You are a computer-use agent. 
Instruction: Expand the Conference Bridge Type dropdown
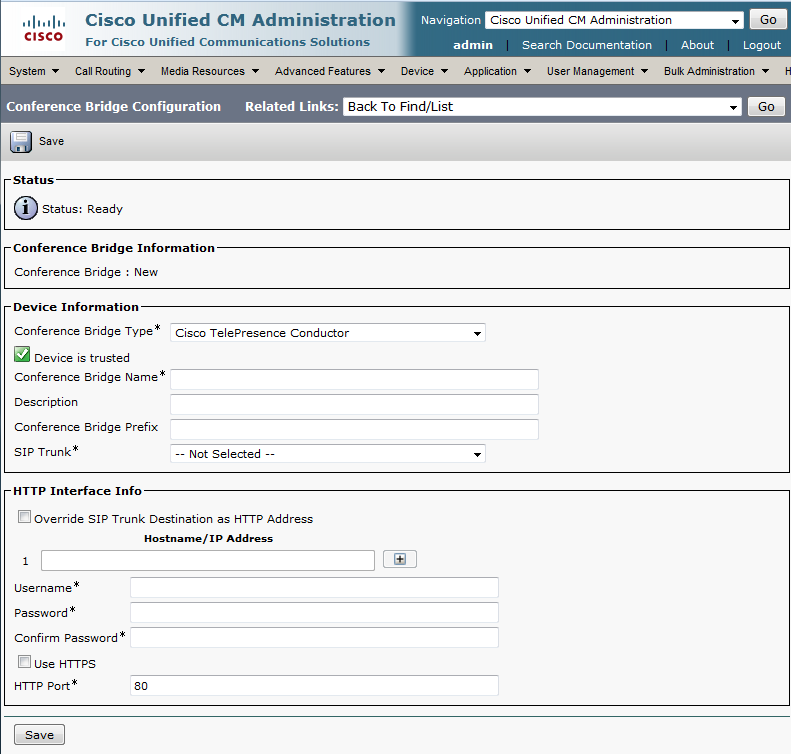(328, 333)
